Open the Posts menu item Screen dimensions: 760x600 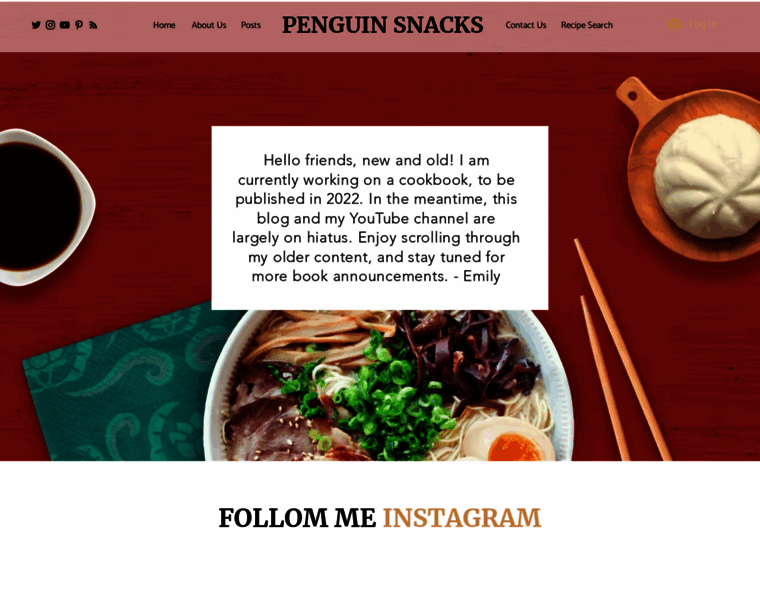coord(251,25)
